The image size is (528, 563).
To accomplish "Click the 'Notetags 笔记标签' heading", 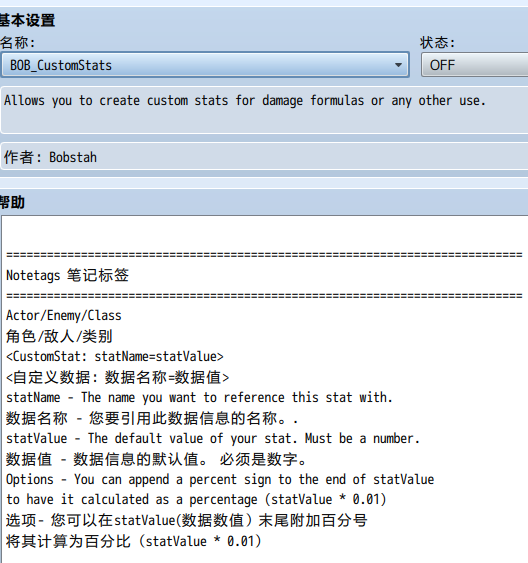I will pyautogui.click(x=67, y=275).
